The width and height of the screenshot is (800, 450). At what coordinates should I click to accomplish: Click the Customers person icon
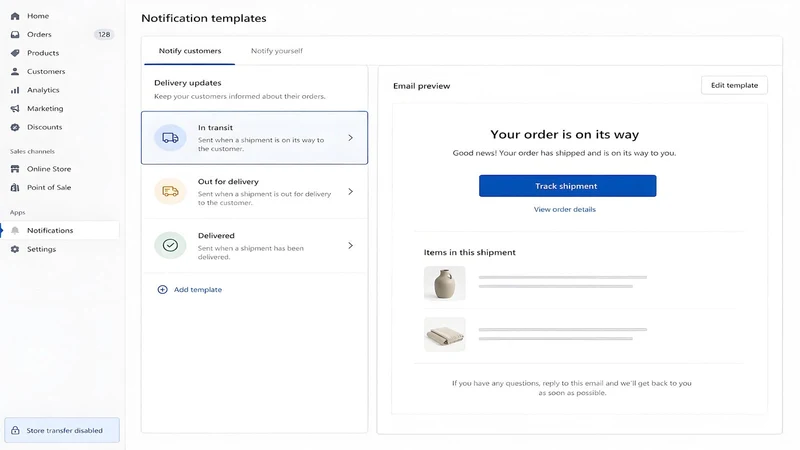point(15,71)
